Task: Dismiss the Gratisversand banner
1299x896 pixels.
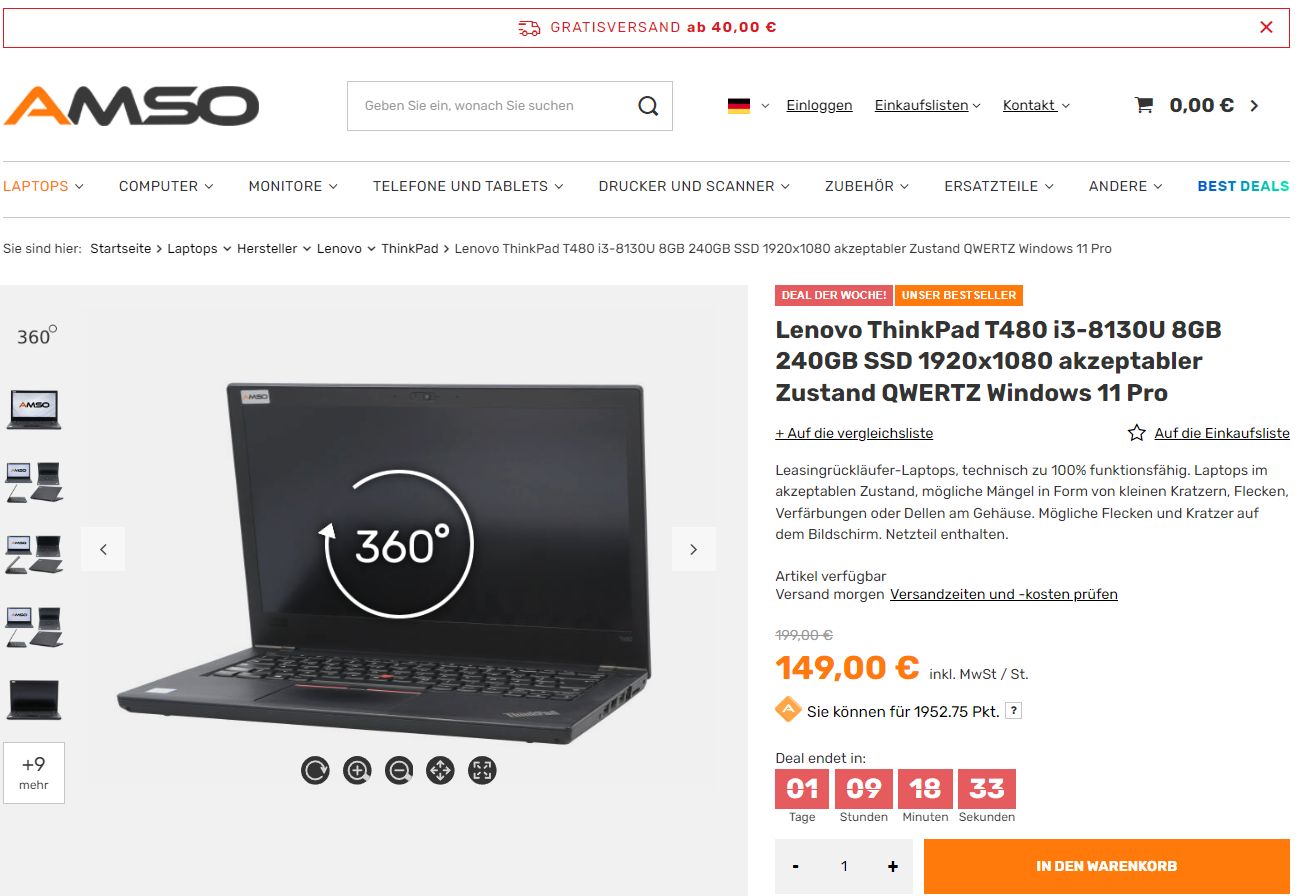Action: (x=1266, y=27)
